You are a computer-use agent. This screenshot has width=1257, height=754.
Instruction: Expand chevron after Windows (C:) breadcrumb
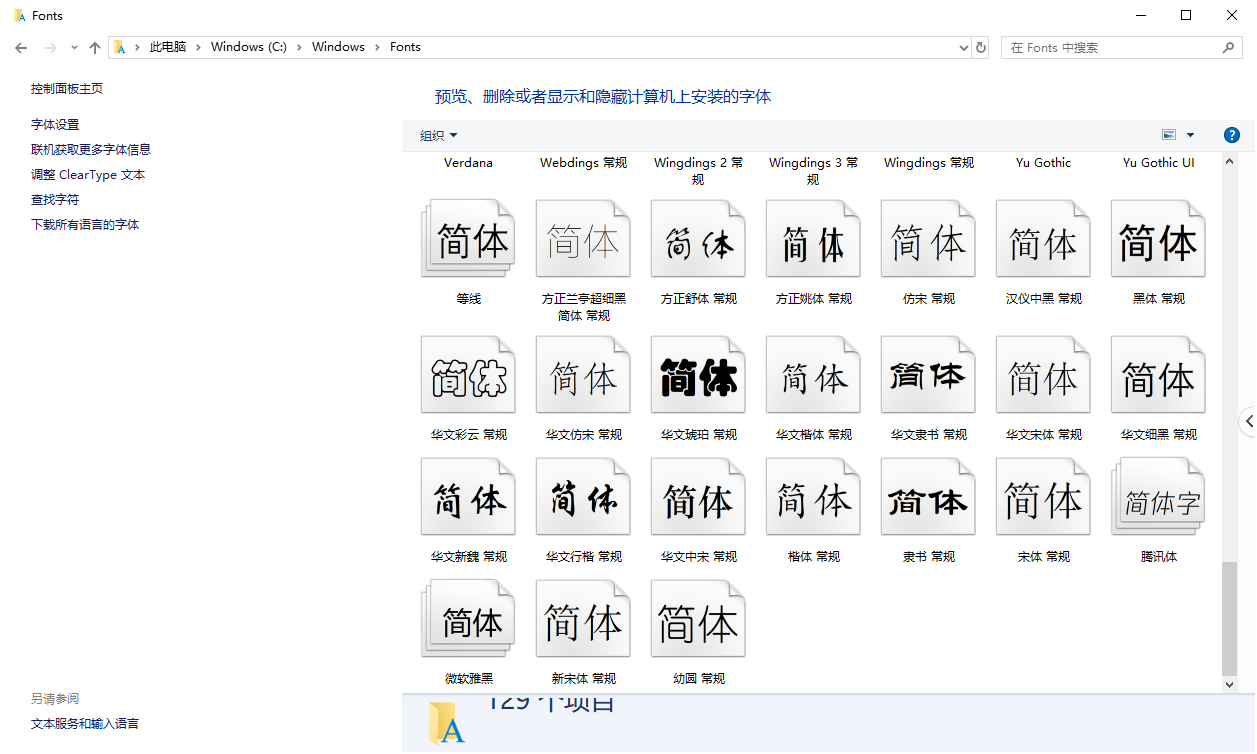[x=299, y=47]
